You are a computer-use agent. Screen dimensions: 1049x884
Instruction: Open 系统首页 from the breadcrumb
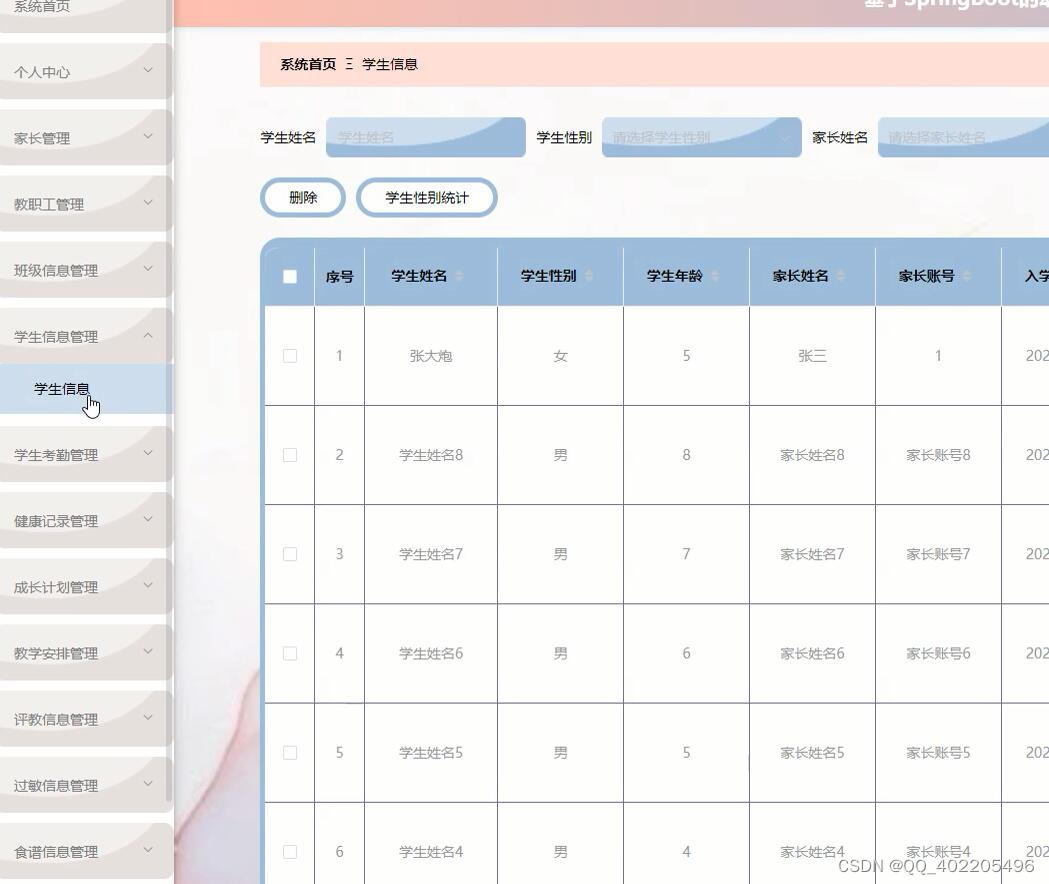click(x=306, y=64)
